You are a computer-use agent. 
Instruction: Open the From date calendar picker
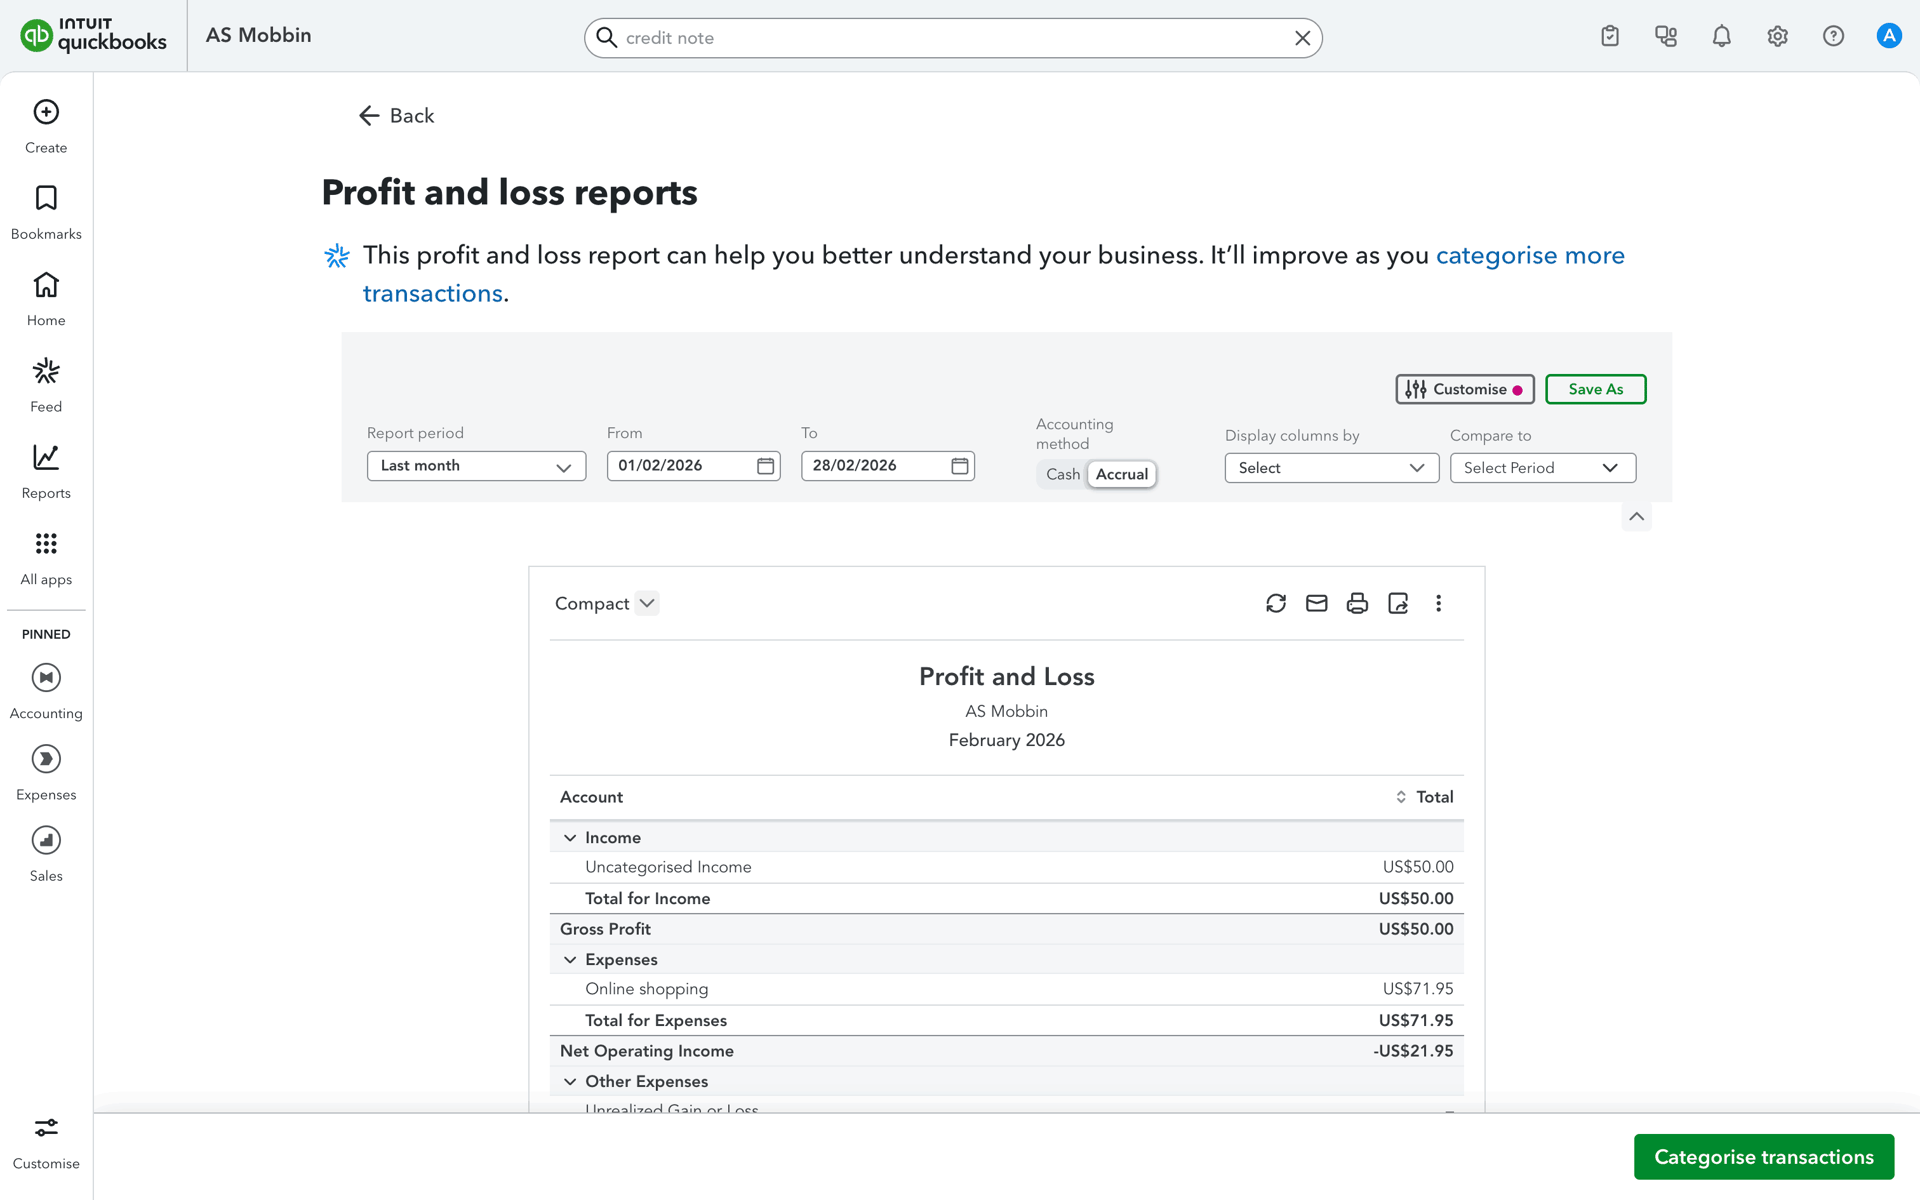[x=766, y=466]
